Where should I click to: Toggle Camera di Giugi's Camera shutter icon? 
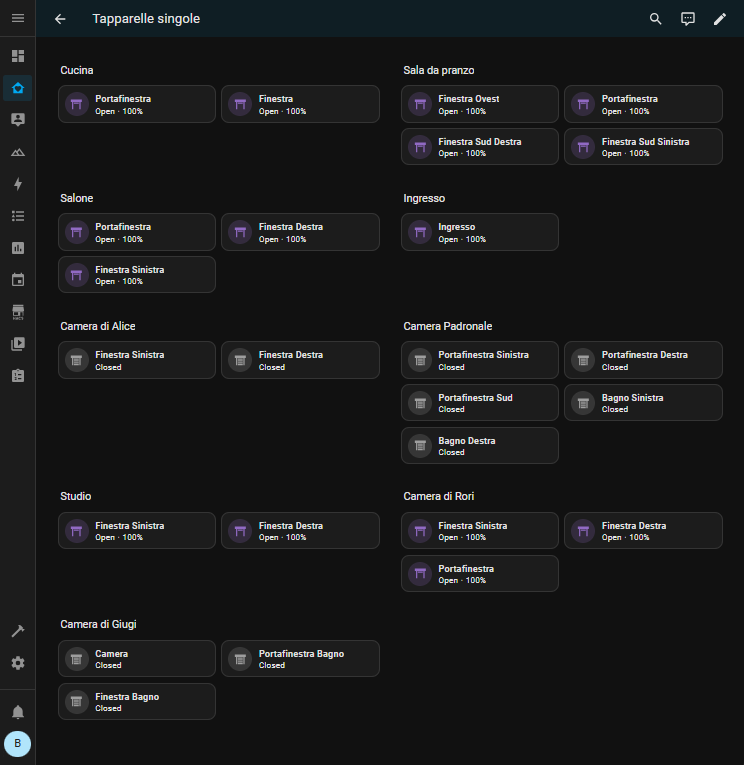pos(76,659)
